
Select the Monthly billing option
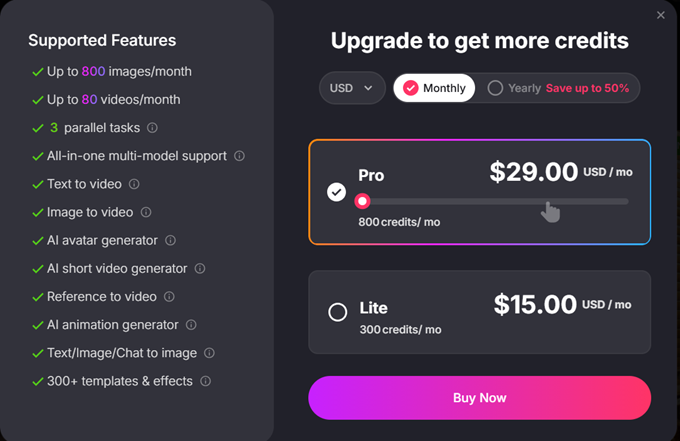coord(433,88)
